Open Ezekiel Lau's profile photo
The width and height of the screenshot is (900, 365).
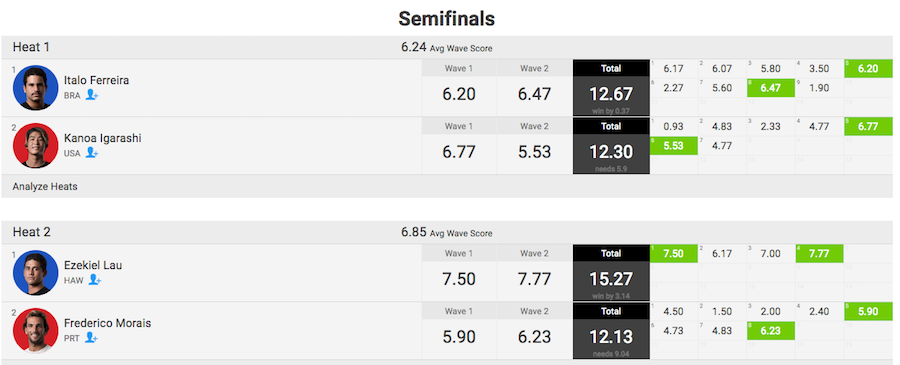click(x=36, y=273)
